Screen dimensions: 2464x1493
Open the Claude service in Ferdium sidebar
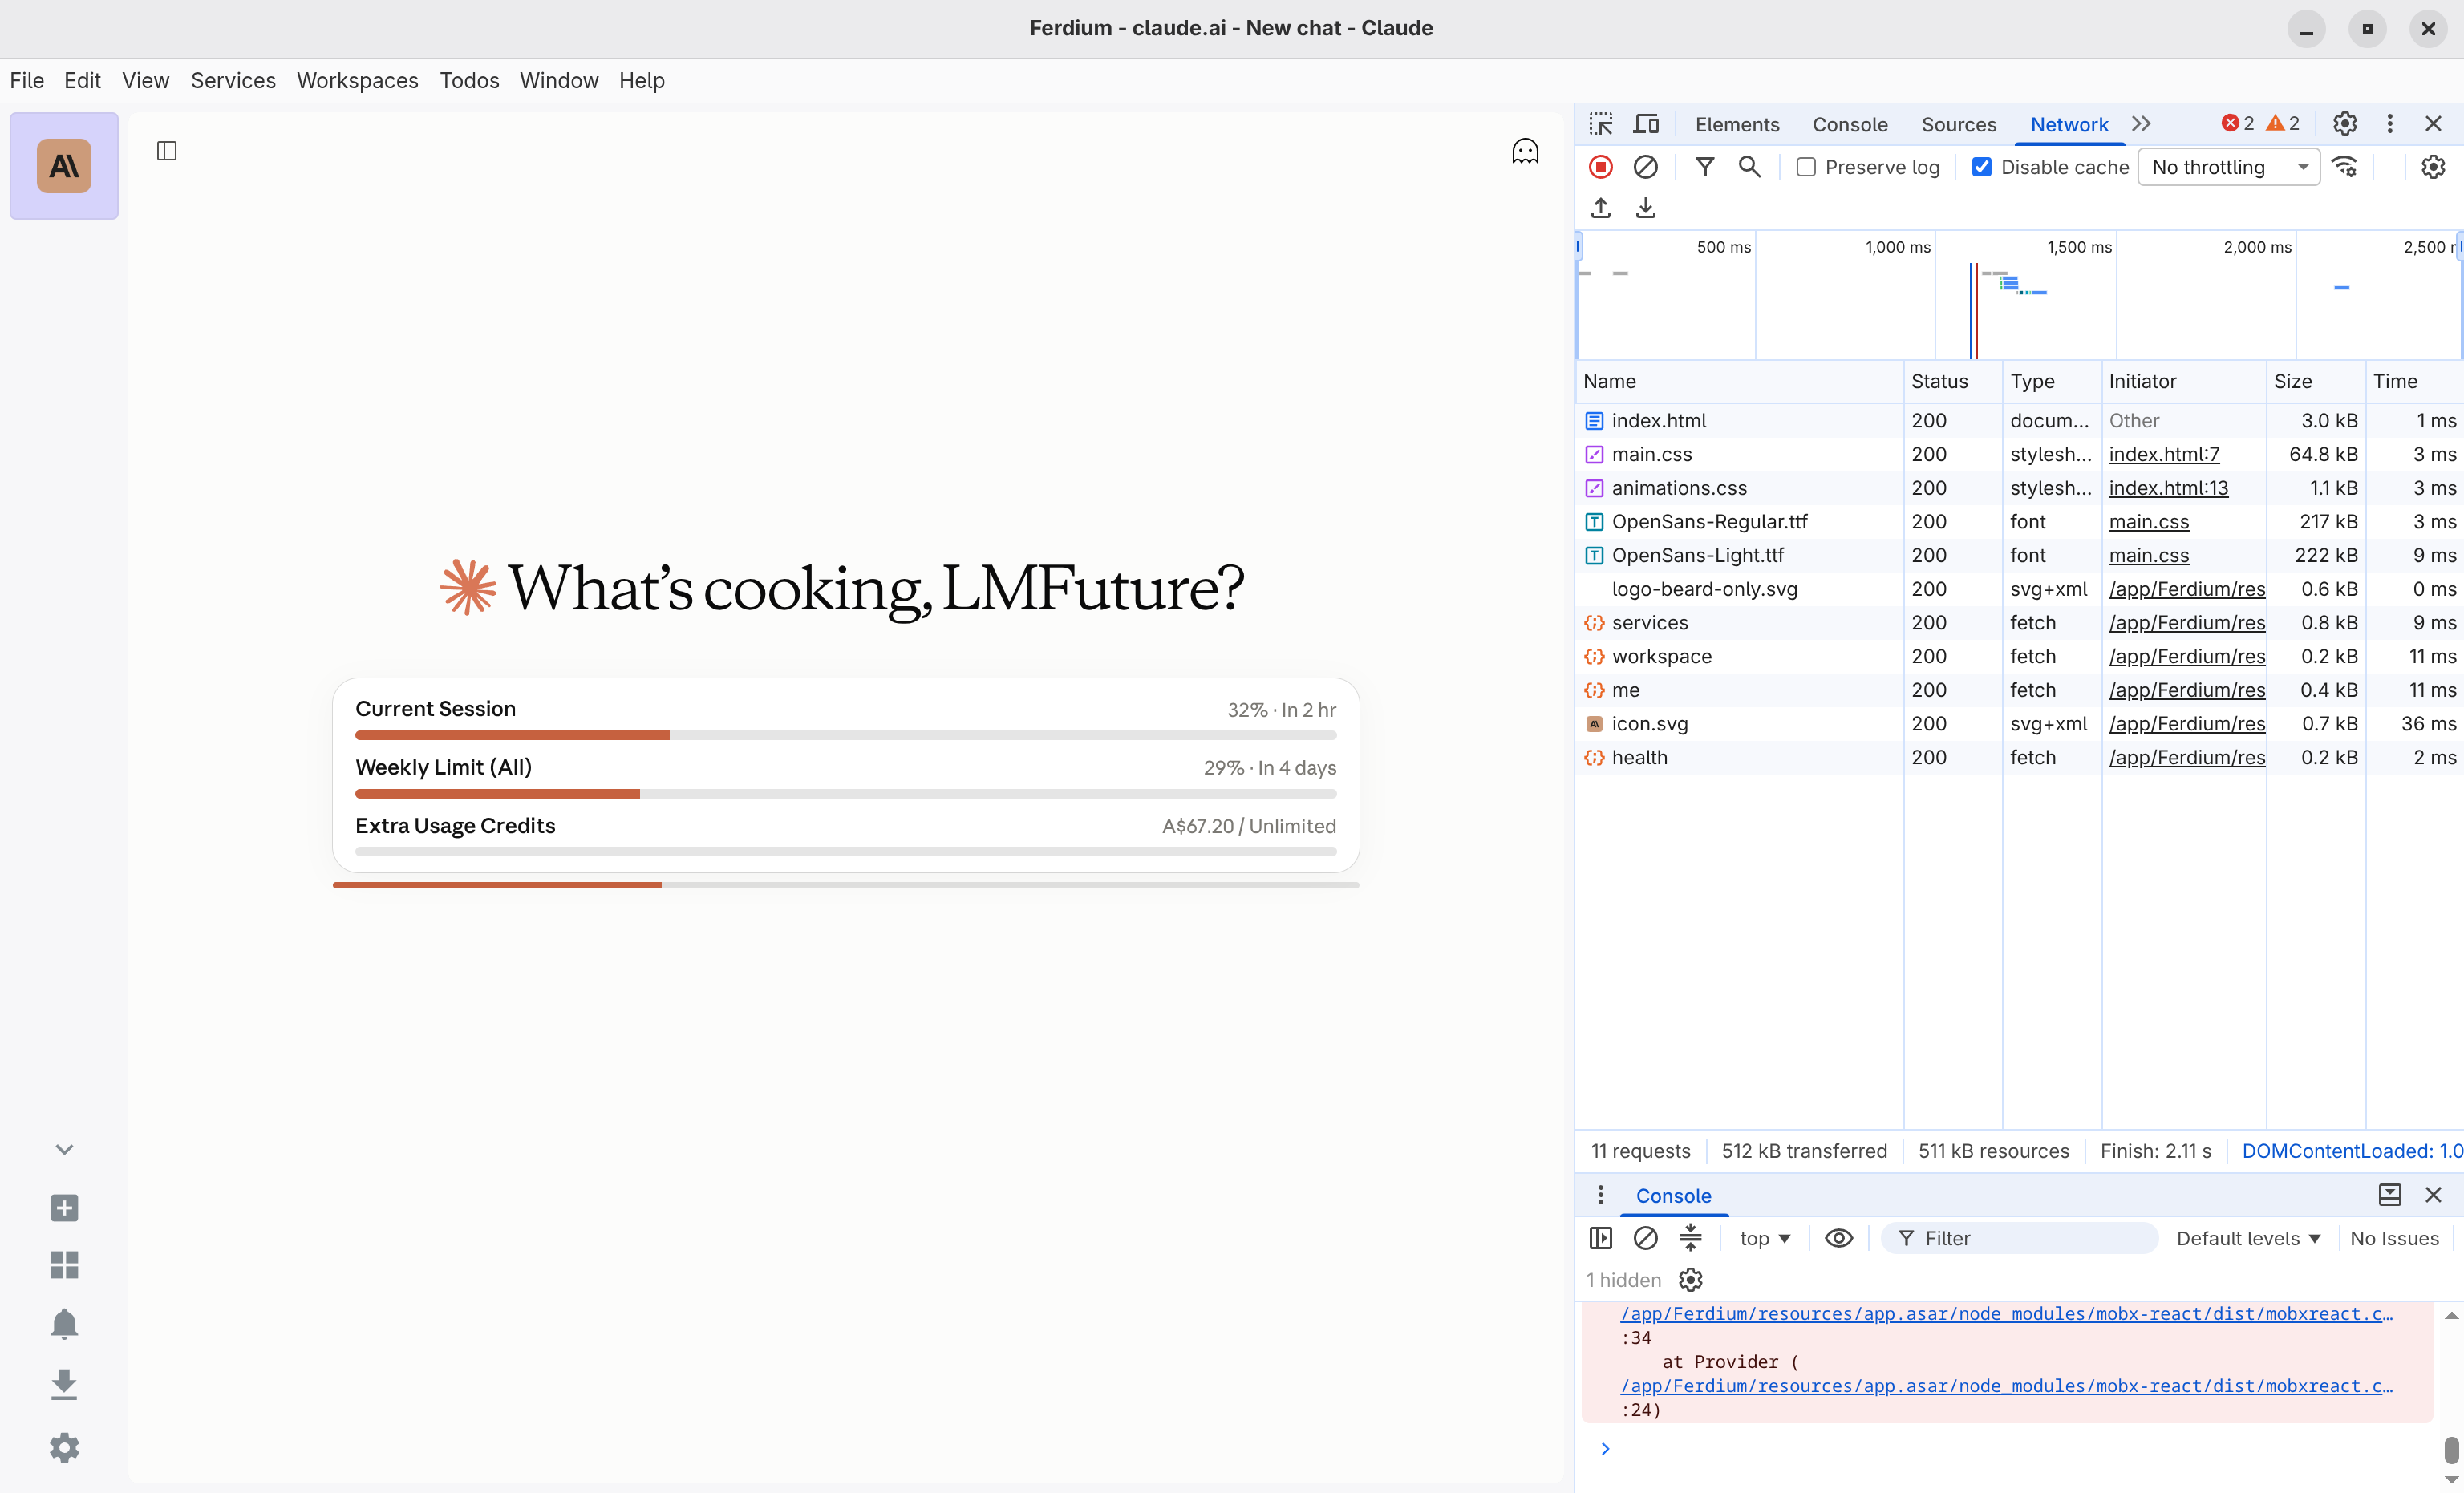pyautogui.click(x=64, y=166)
